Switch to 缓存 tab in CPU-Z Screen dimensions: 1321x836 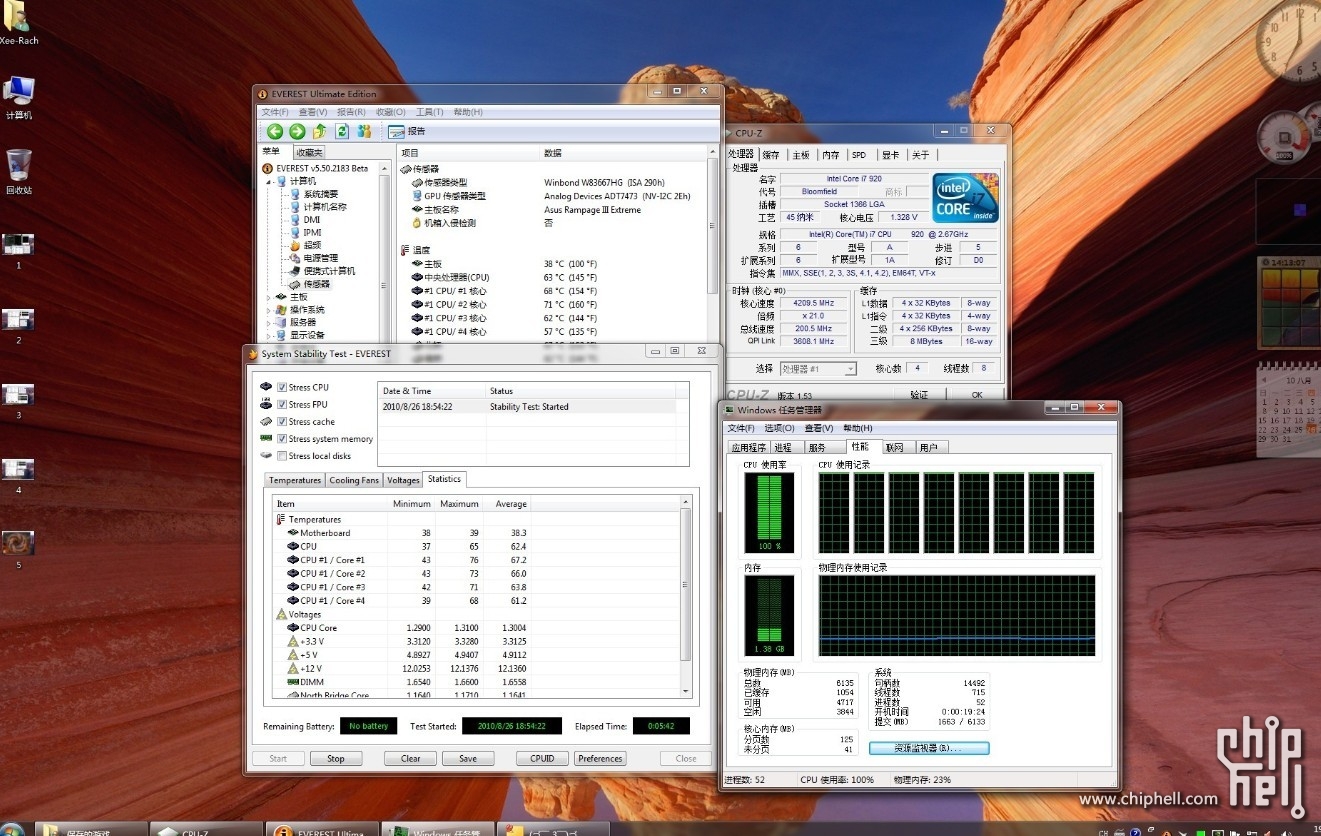(771, 155)
